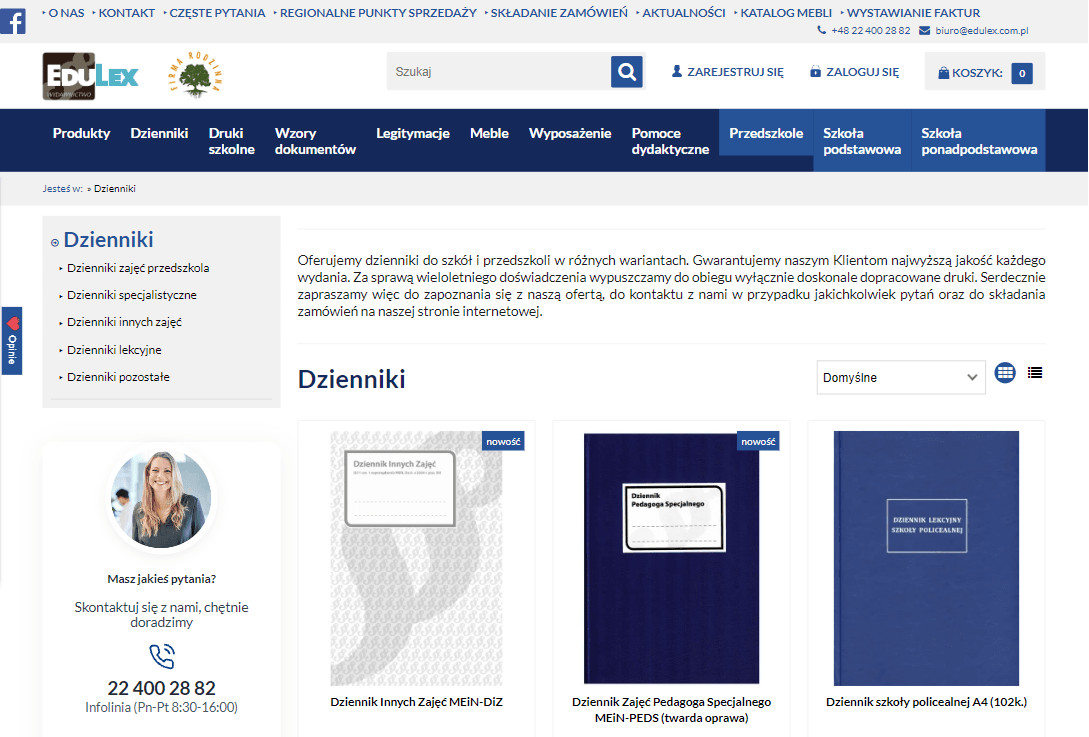Open the O nas link
The width and height of the screenshot is (1089, 737).
click(x=66, y=13)
